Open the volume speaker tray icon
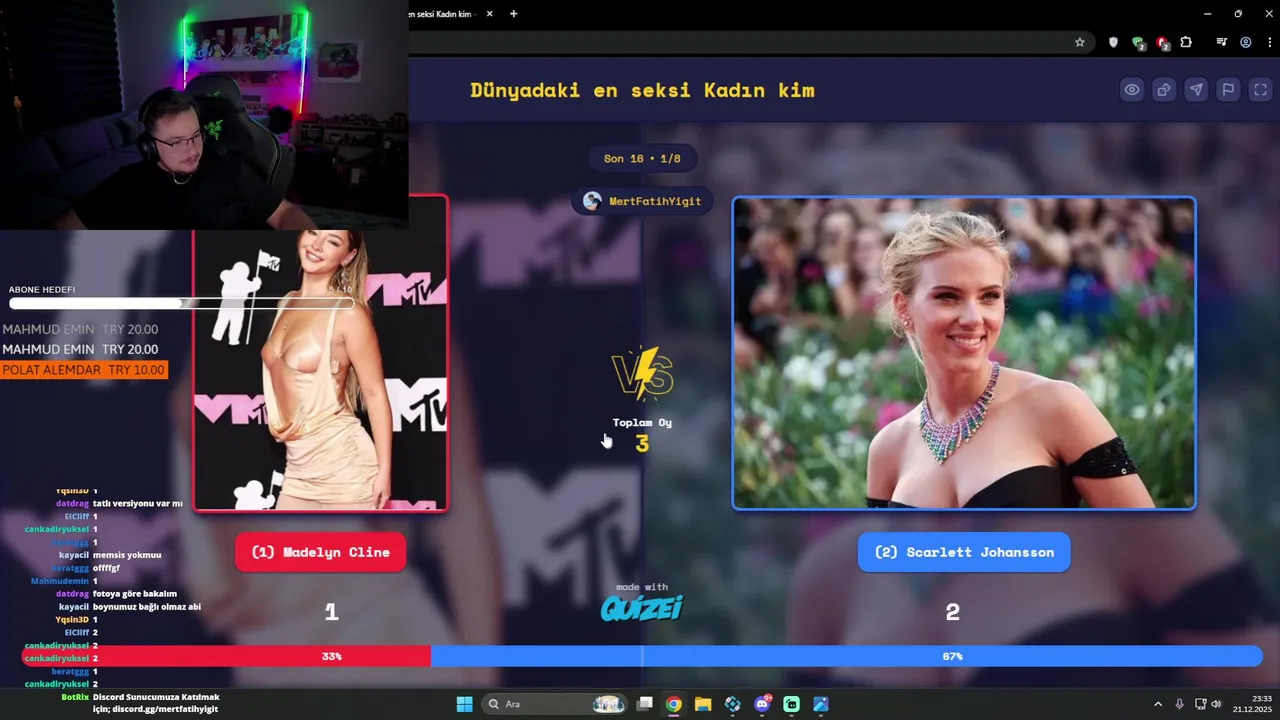The image size is (1280, 720). [1216, 704]
